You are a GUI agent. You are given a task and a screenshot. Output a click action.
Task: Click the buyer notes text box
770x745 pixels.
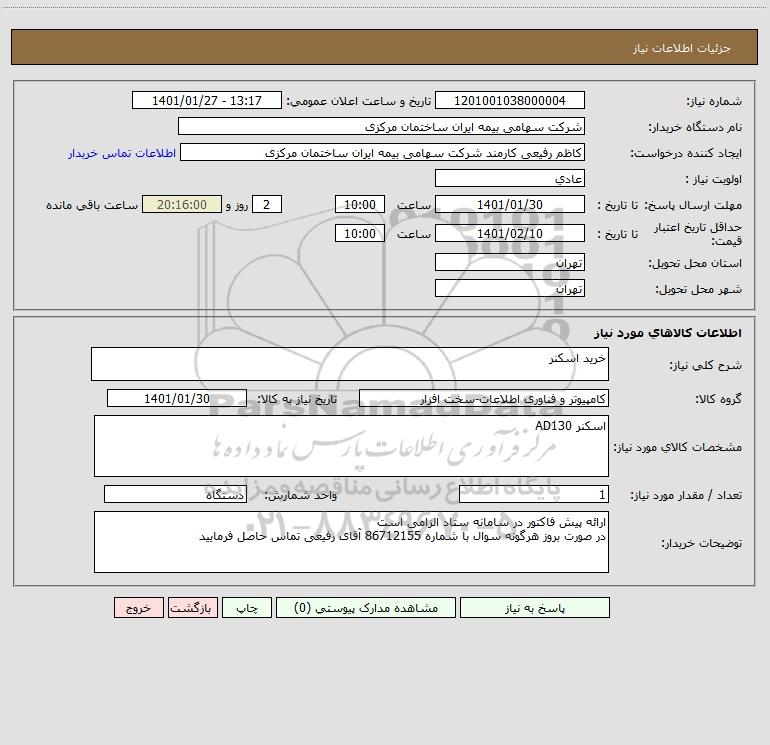point(351,542)
